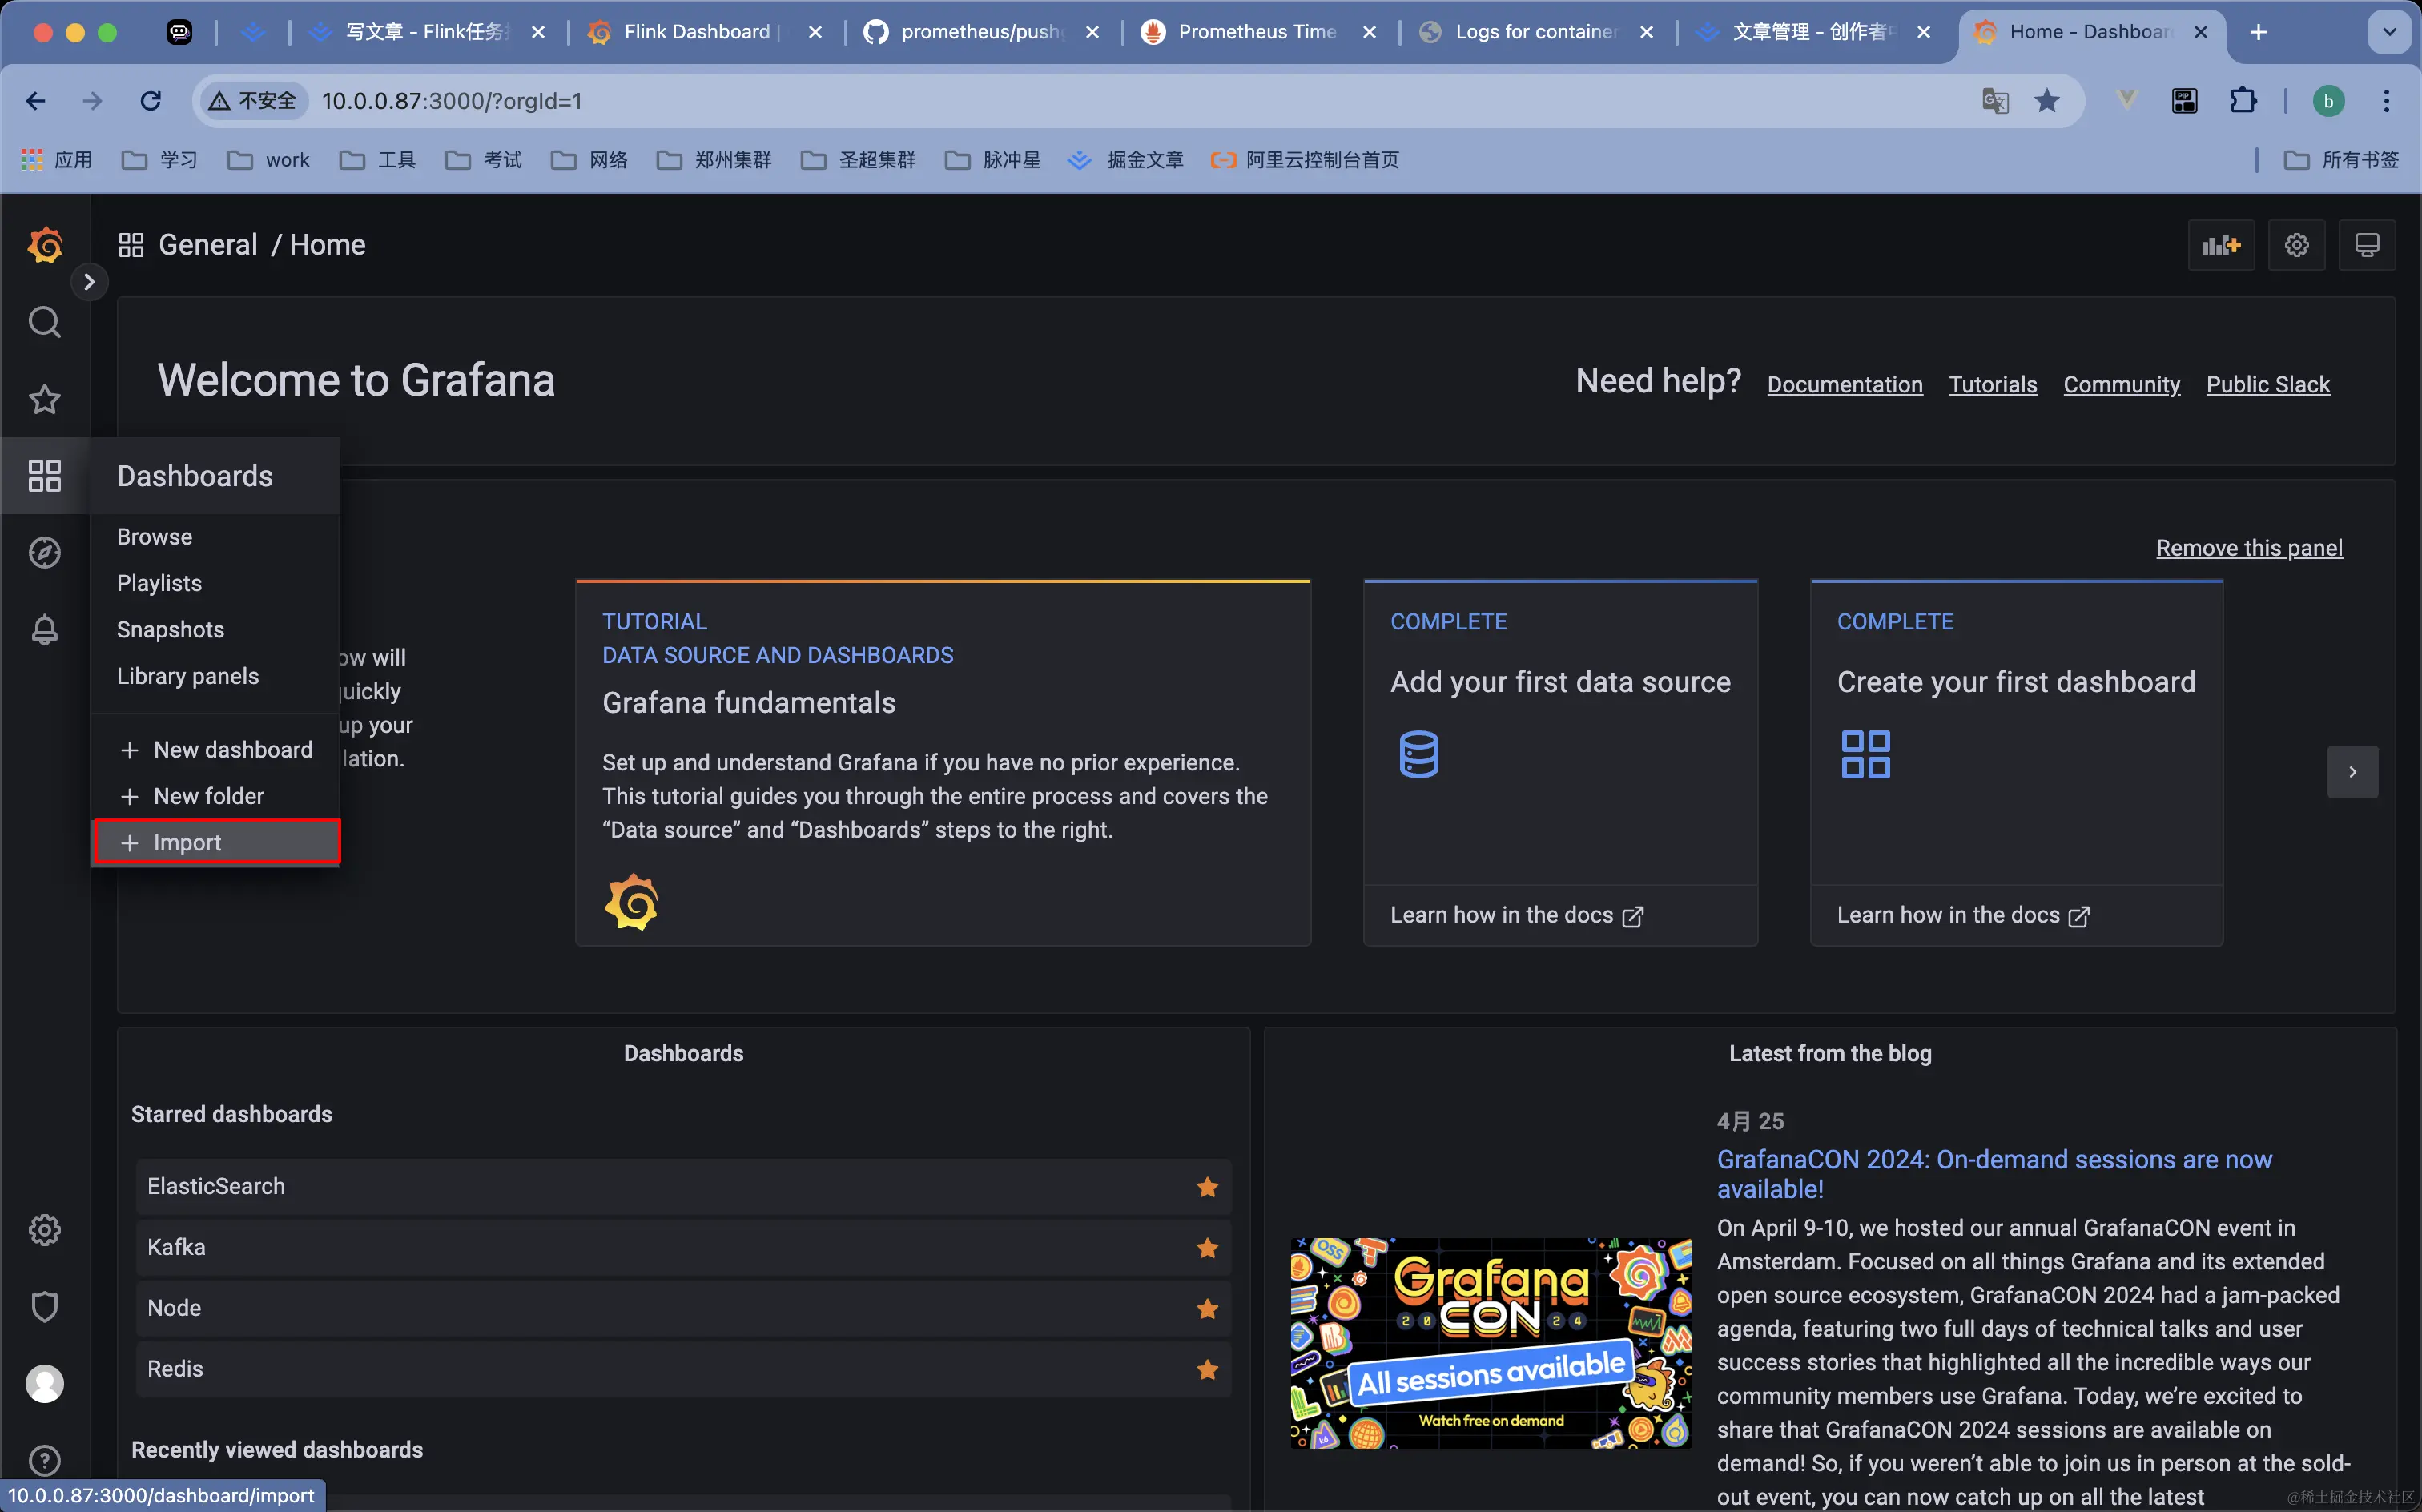The image size is (2422, 1512).
Task: Open Configuration gear in left sidebar
Action: click(44, 1230)
